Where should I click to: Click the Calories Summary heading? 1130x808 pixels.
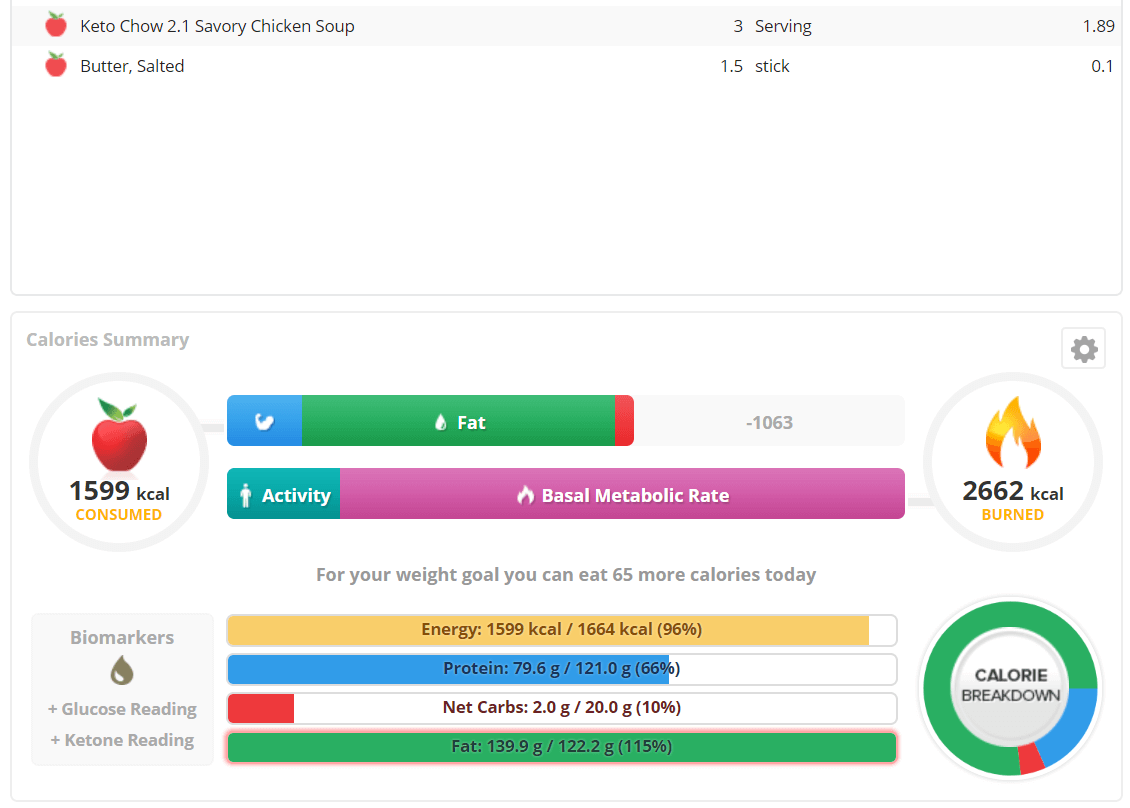pos(107,339)
